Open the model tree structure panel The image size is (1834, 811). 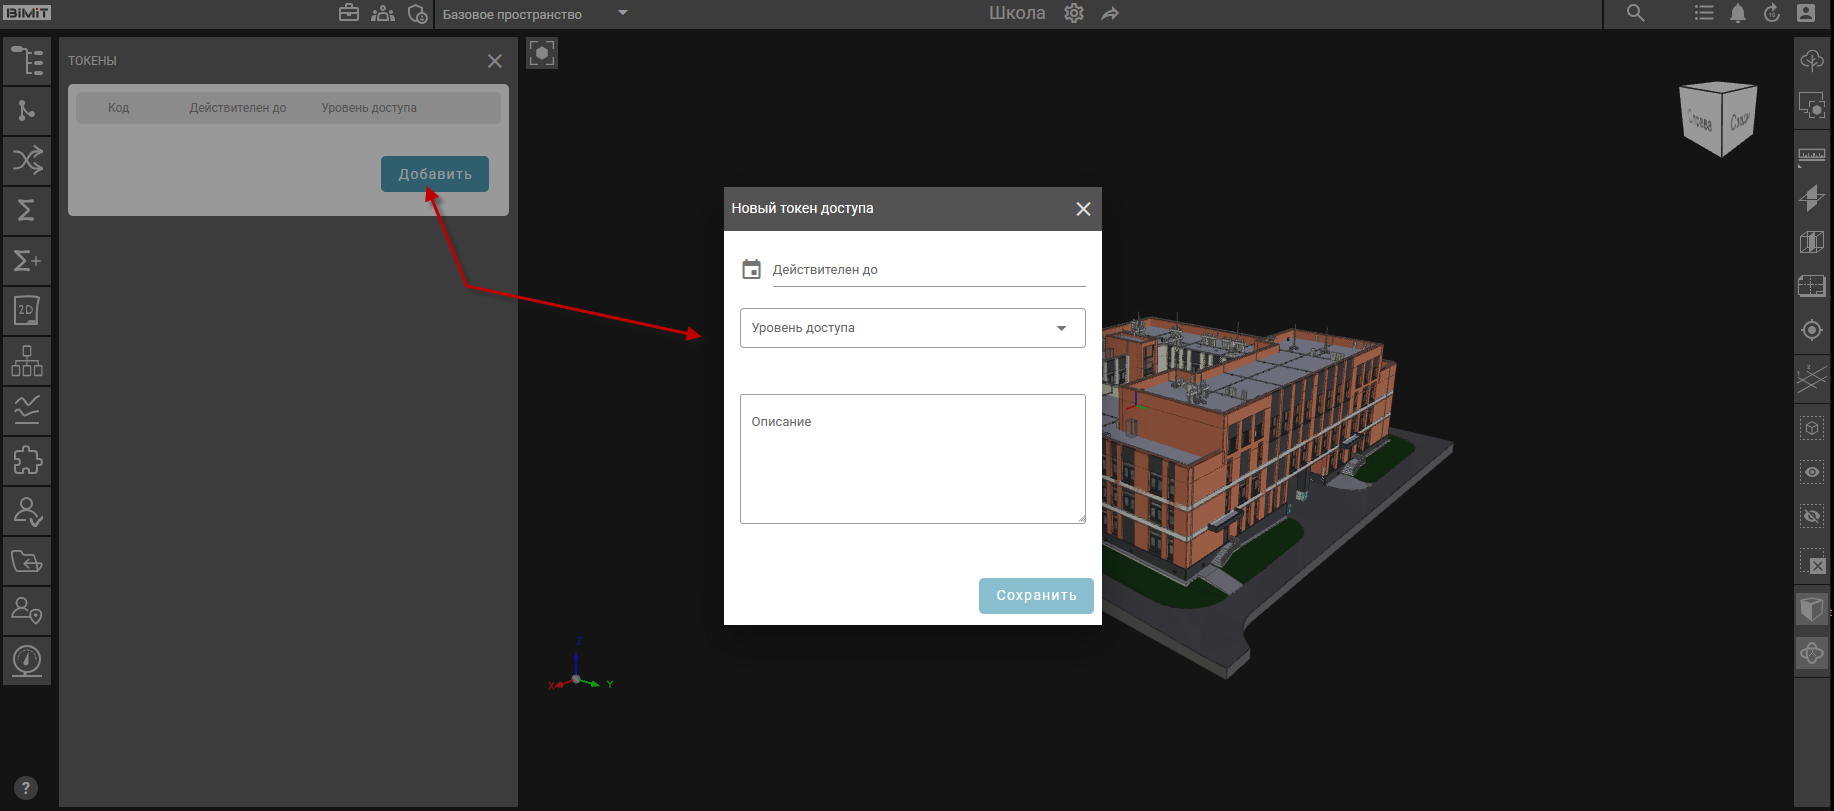[x=27, y=61]
